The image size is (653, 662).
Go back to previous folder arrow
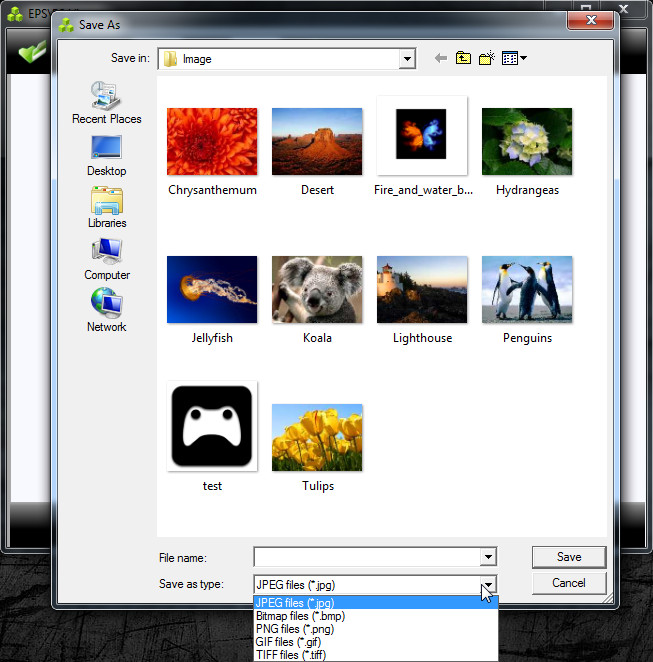[441, 58]
